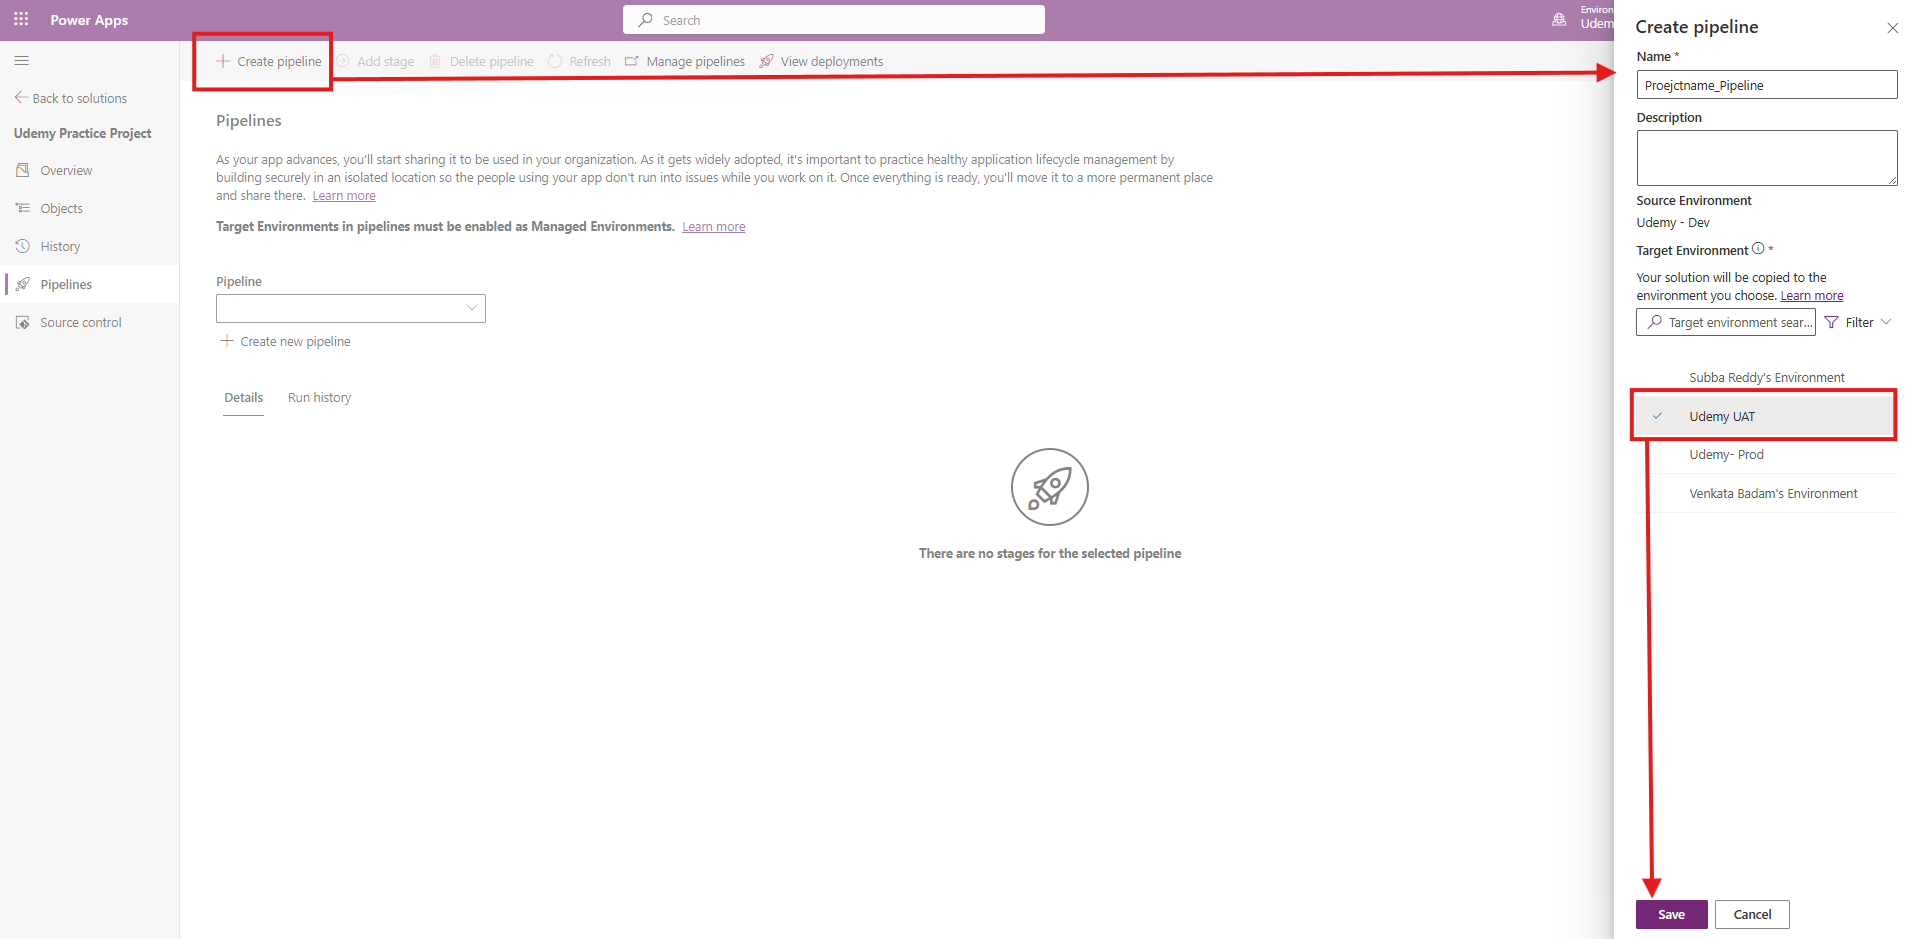Click View deployments in the toolbar
This screenshot has height=939, width=1919.
click(821, 61)
